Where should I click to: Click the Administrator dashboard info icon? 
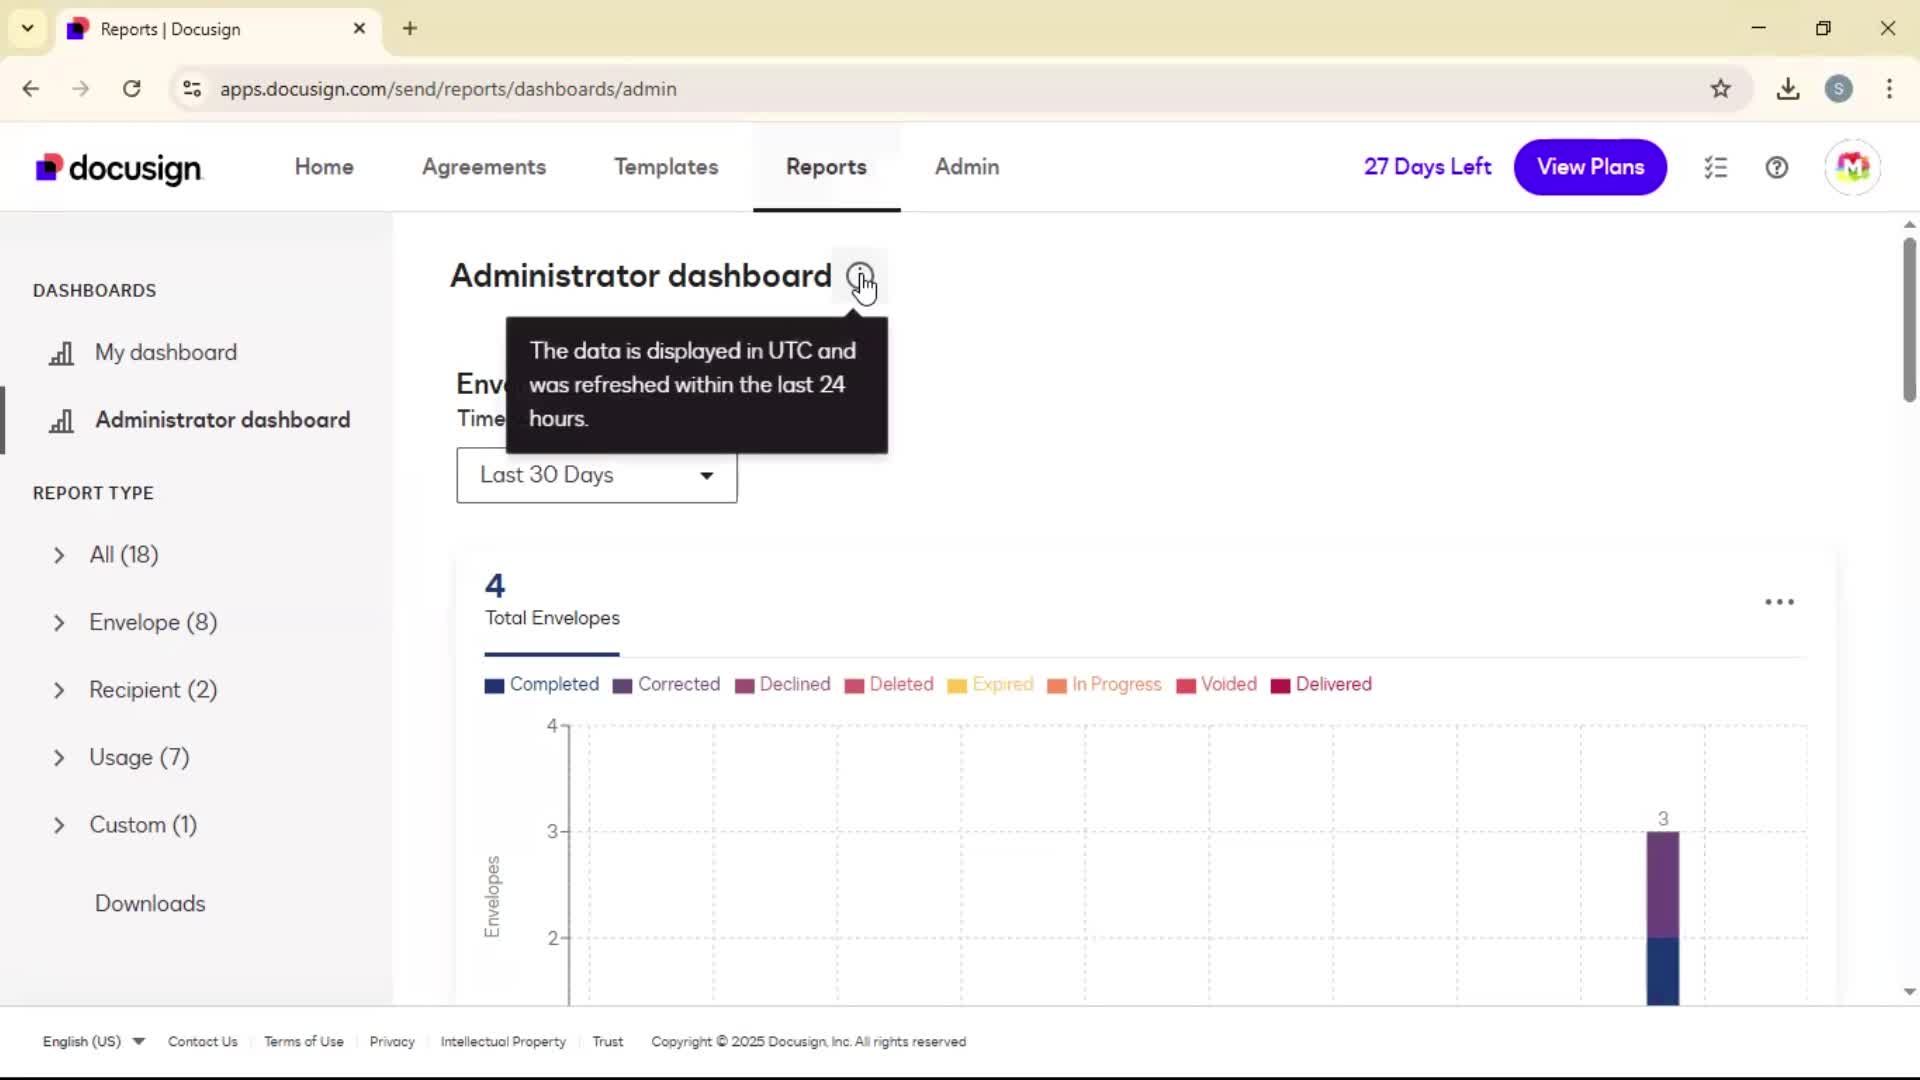click(x=860, y=275)
